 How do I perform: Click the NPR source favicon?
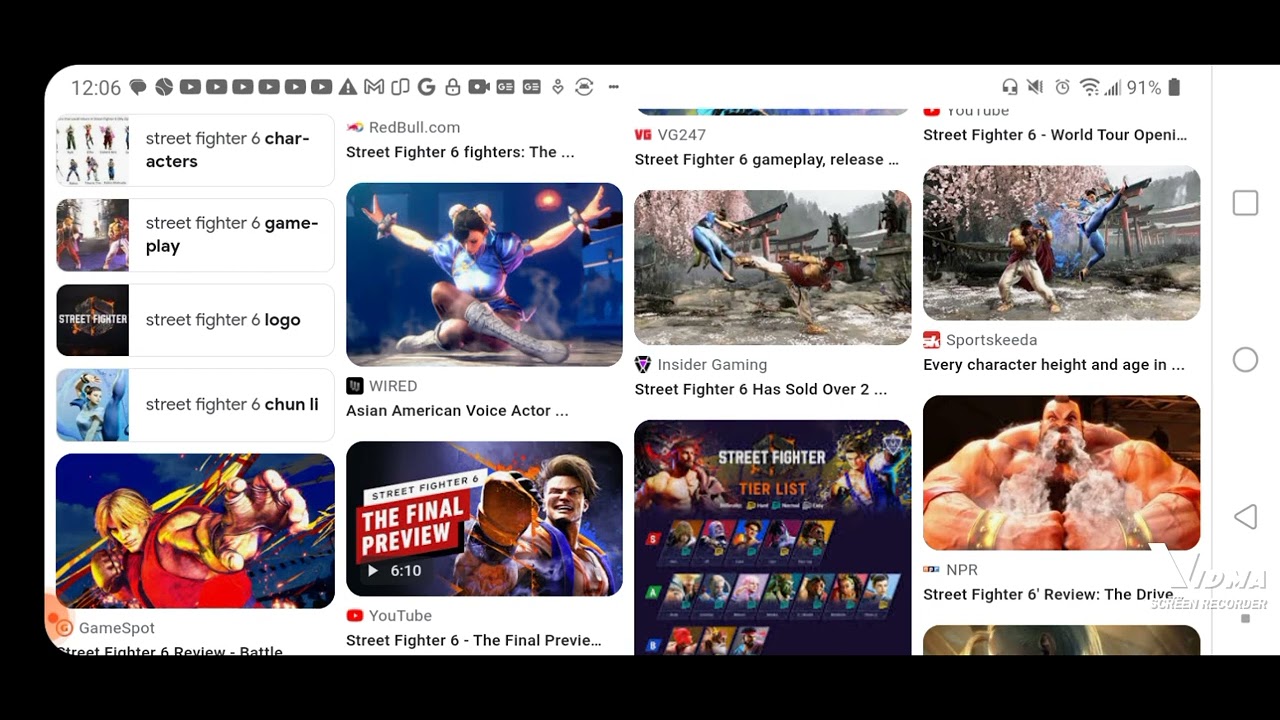click(x=931, y=569)
